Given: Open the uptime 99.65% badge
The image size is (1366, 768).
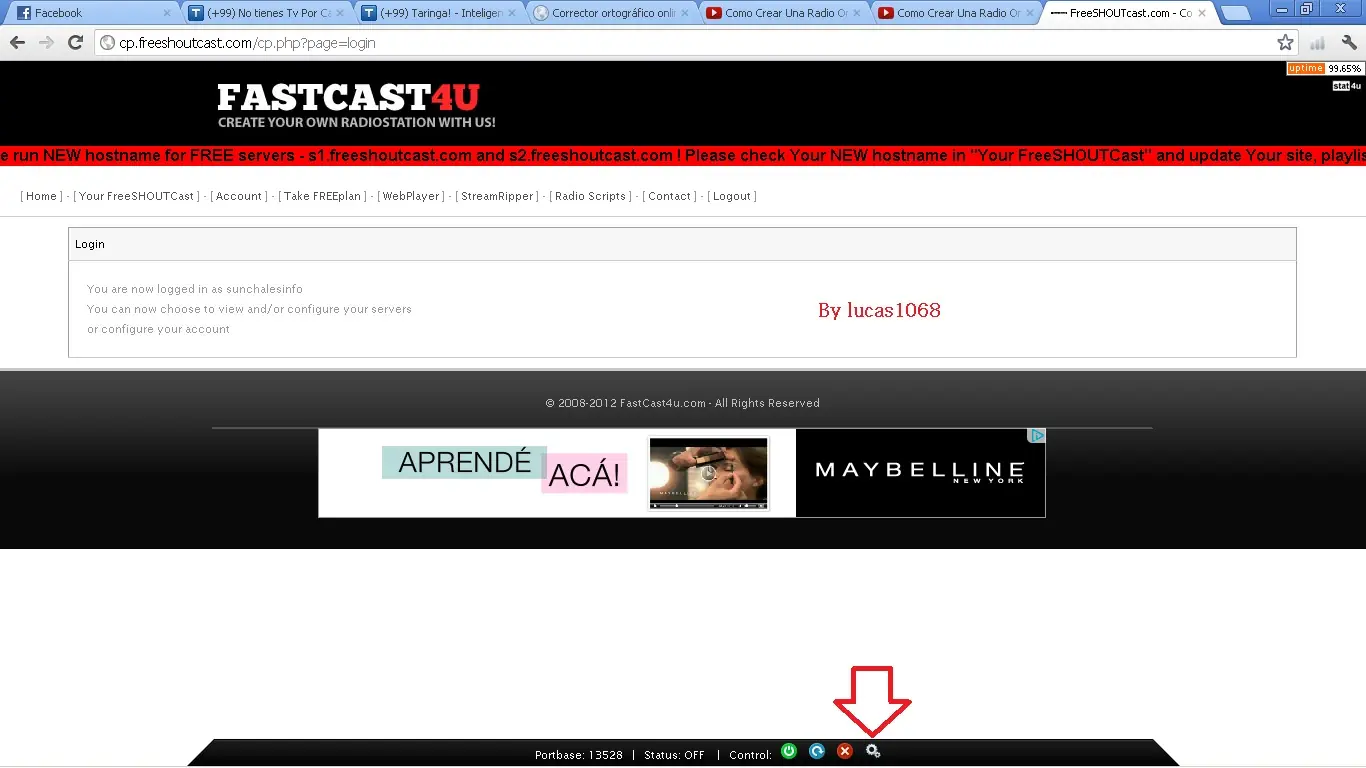Looking at the screenshot, I should (1324, 69).
